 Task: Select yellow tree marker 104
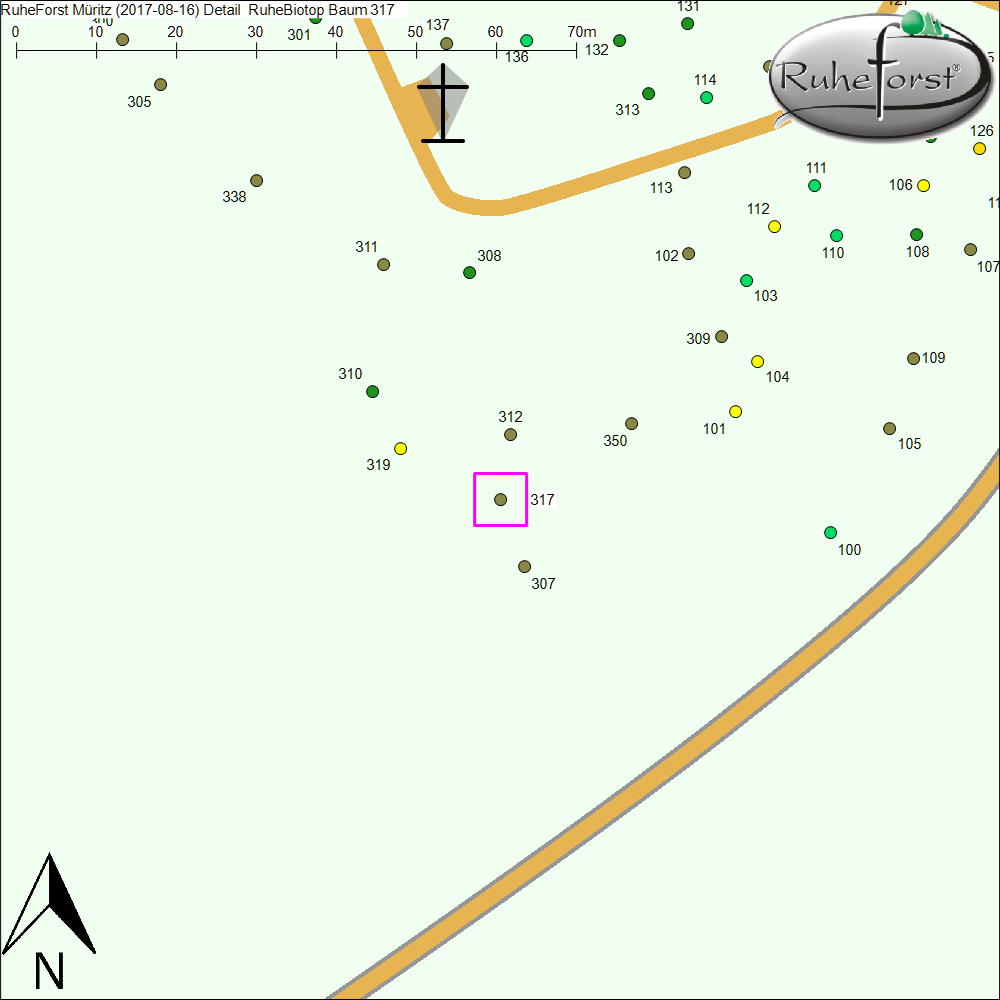coord(757,361)
